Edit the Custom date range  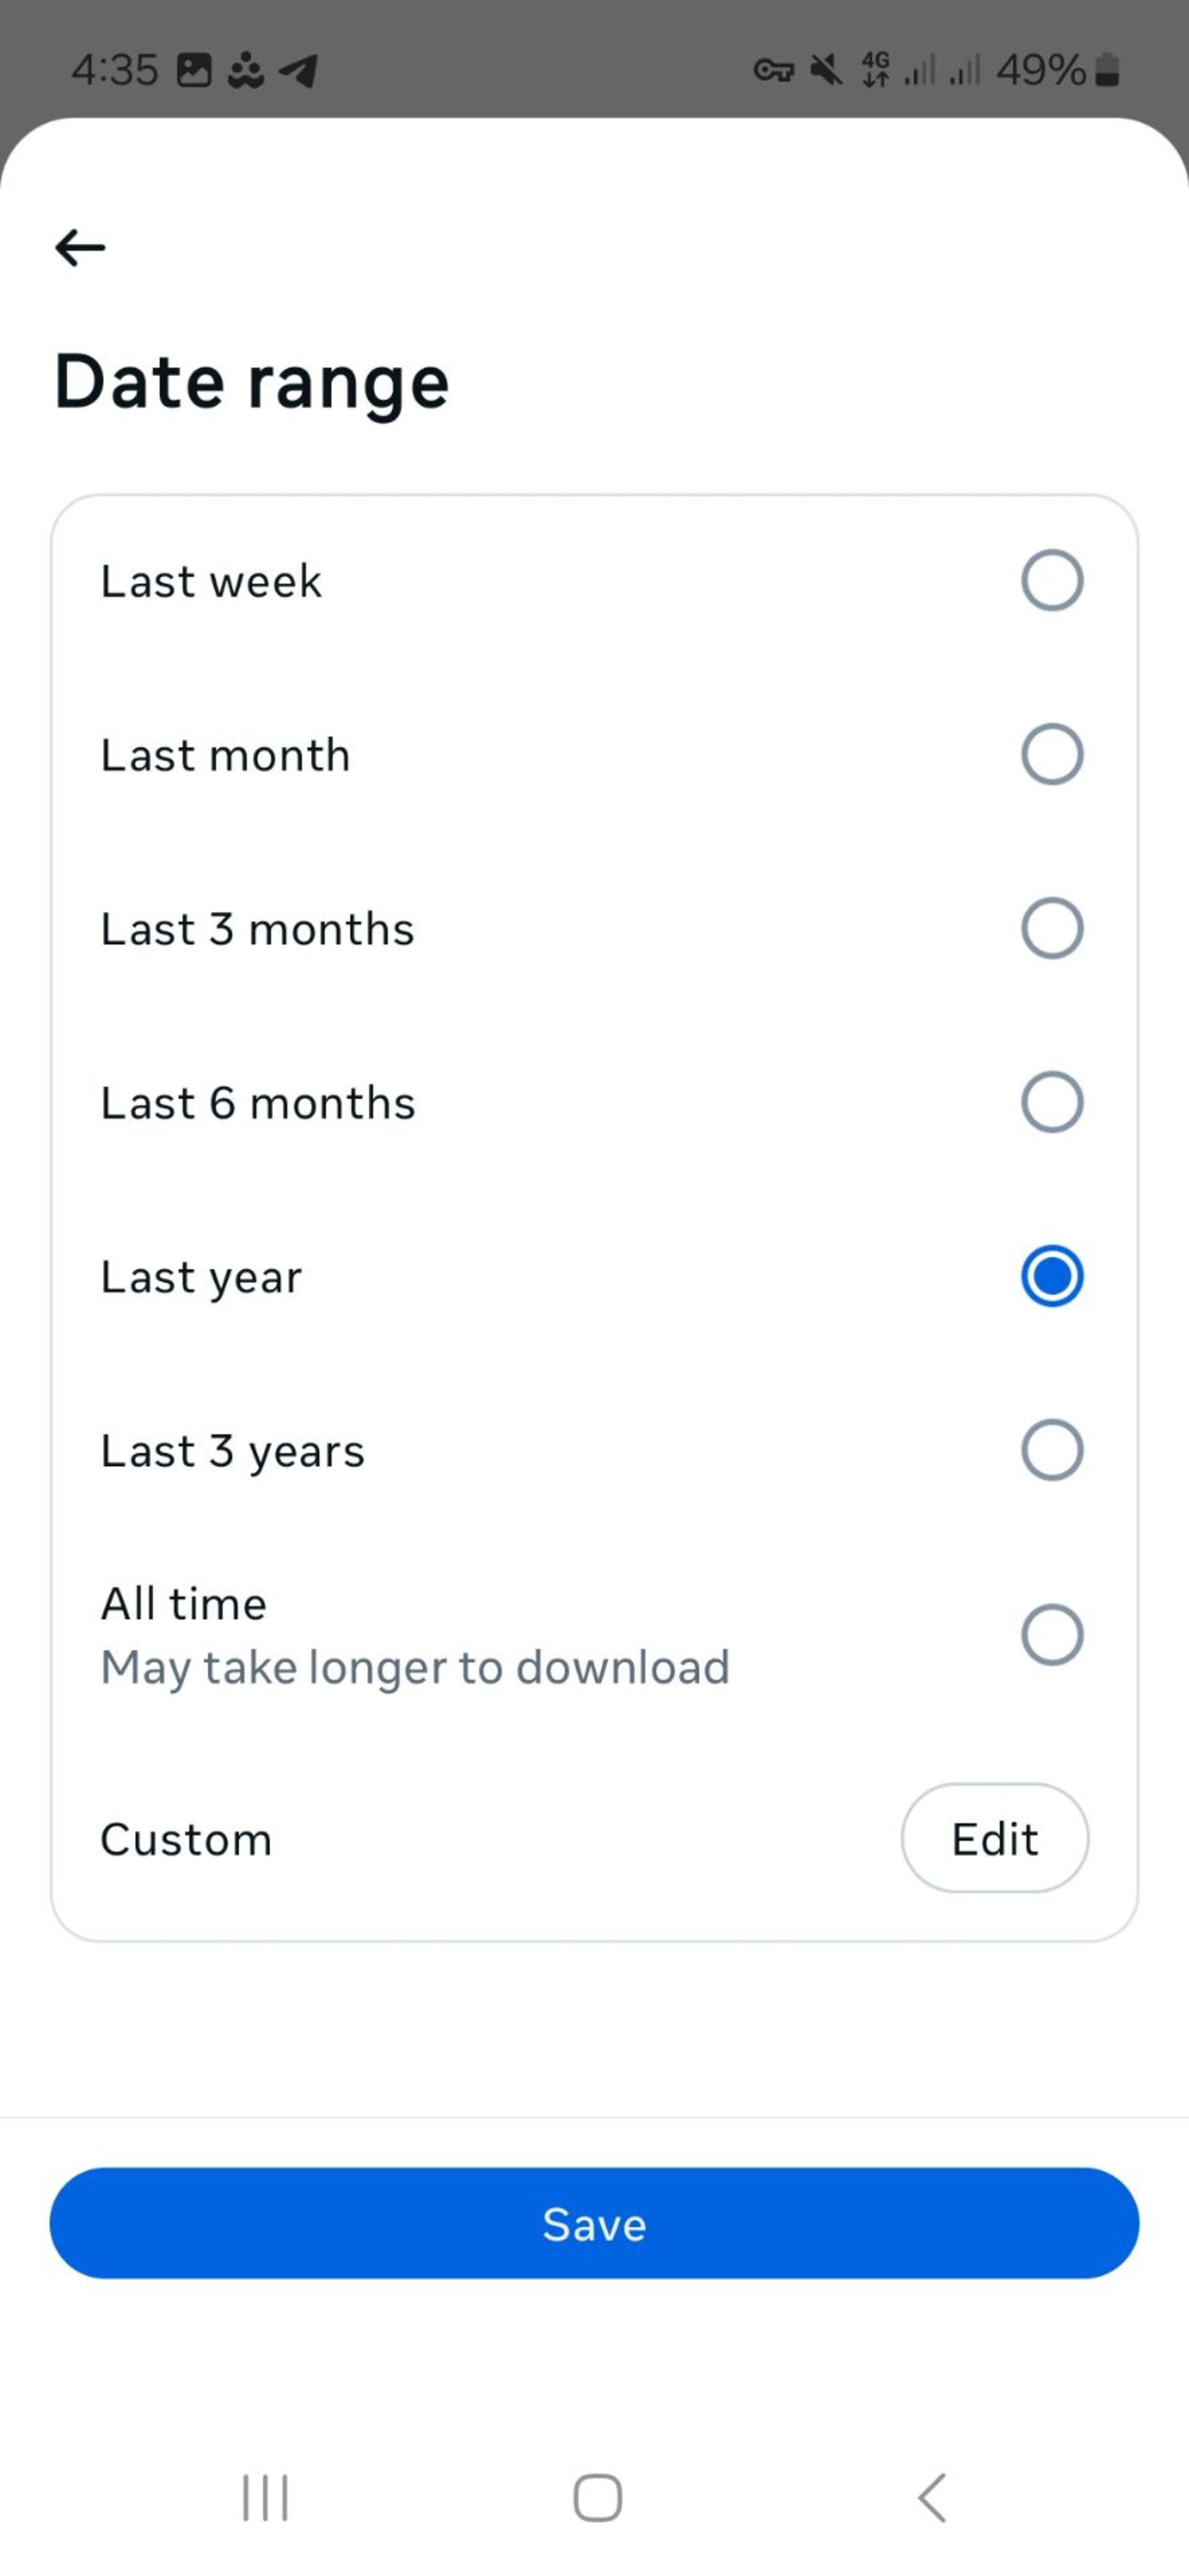click(995, 1838)
